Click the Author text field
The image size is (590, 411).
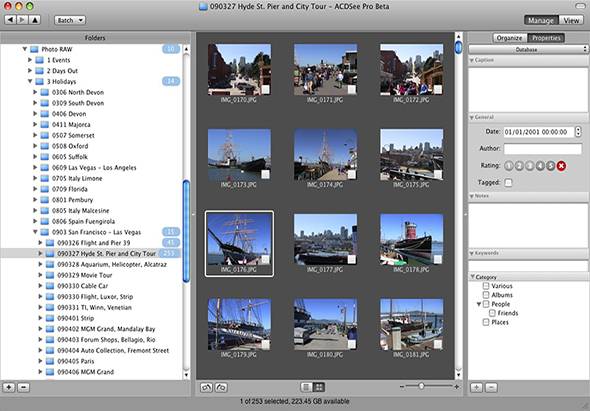click(543, 149)
